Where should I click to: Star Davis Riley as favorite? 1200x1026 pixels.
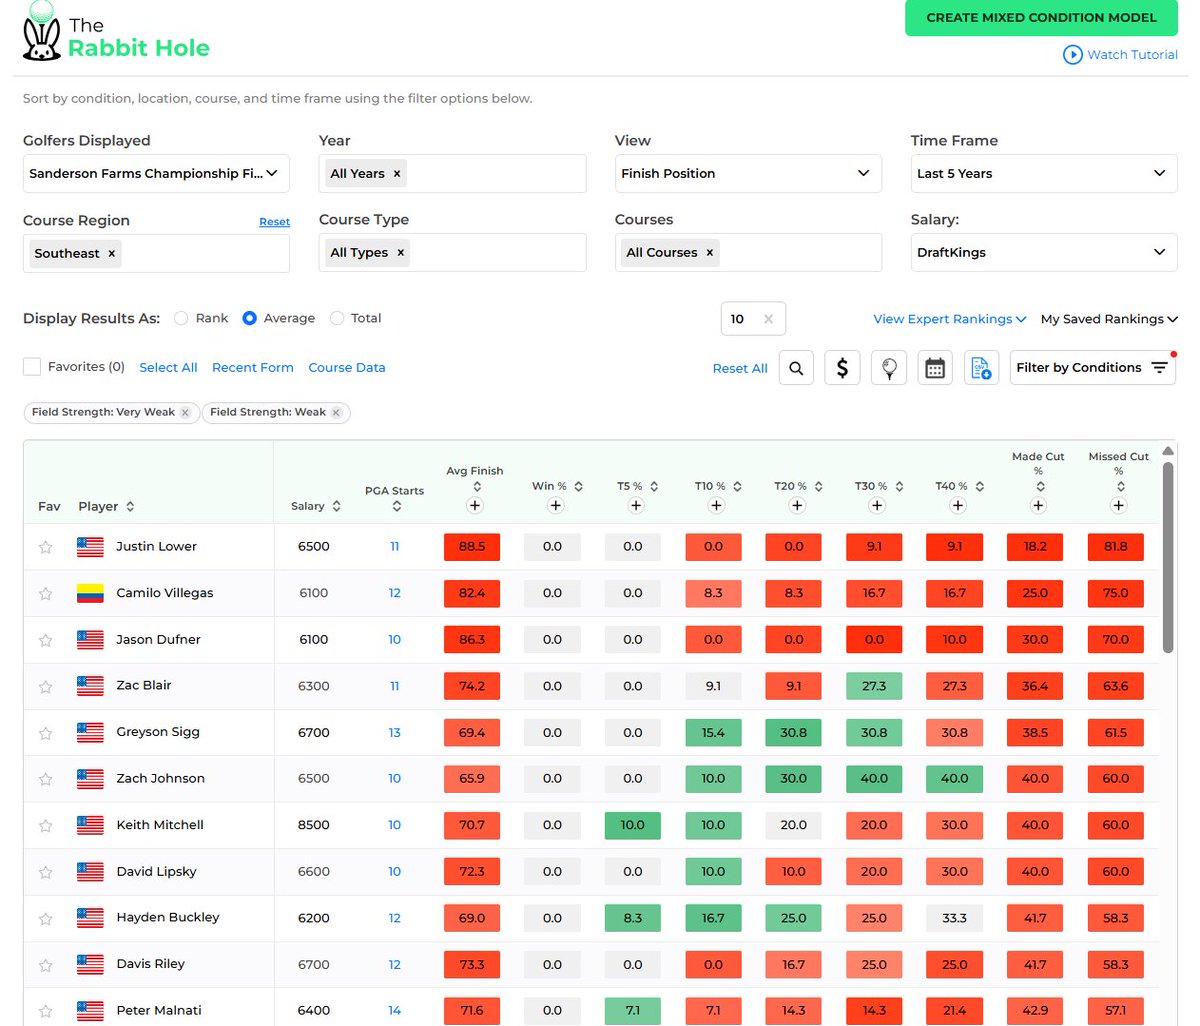45,965
